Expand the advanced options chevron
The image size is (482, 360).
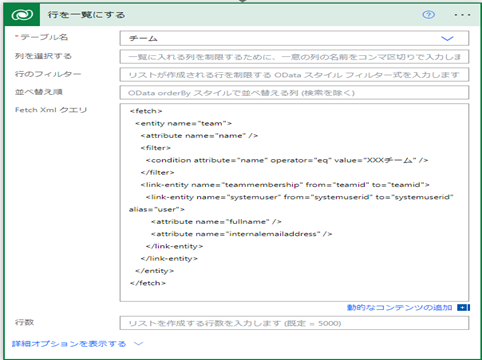[x=139, y=344]
